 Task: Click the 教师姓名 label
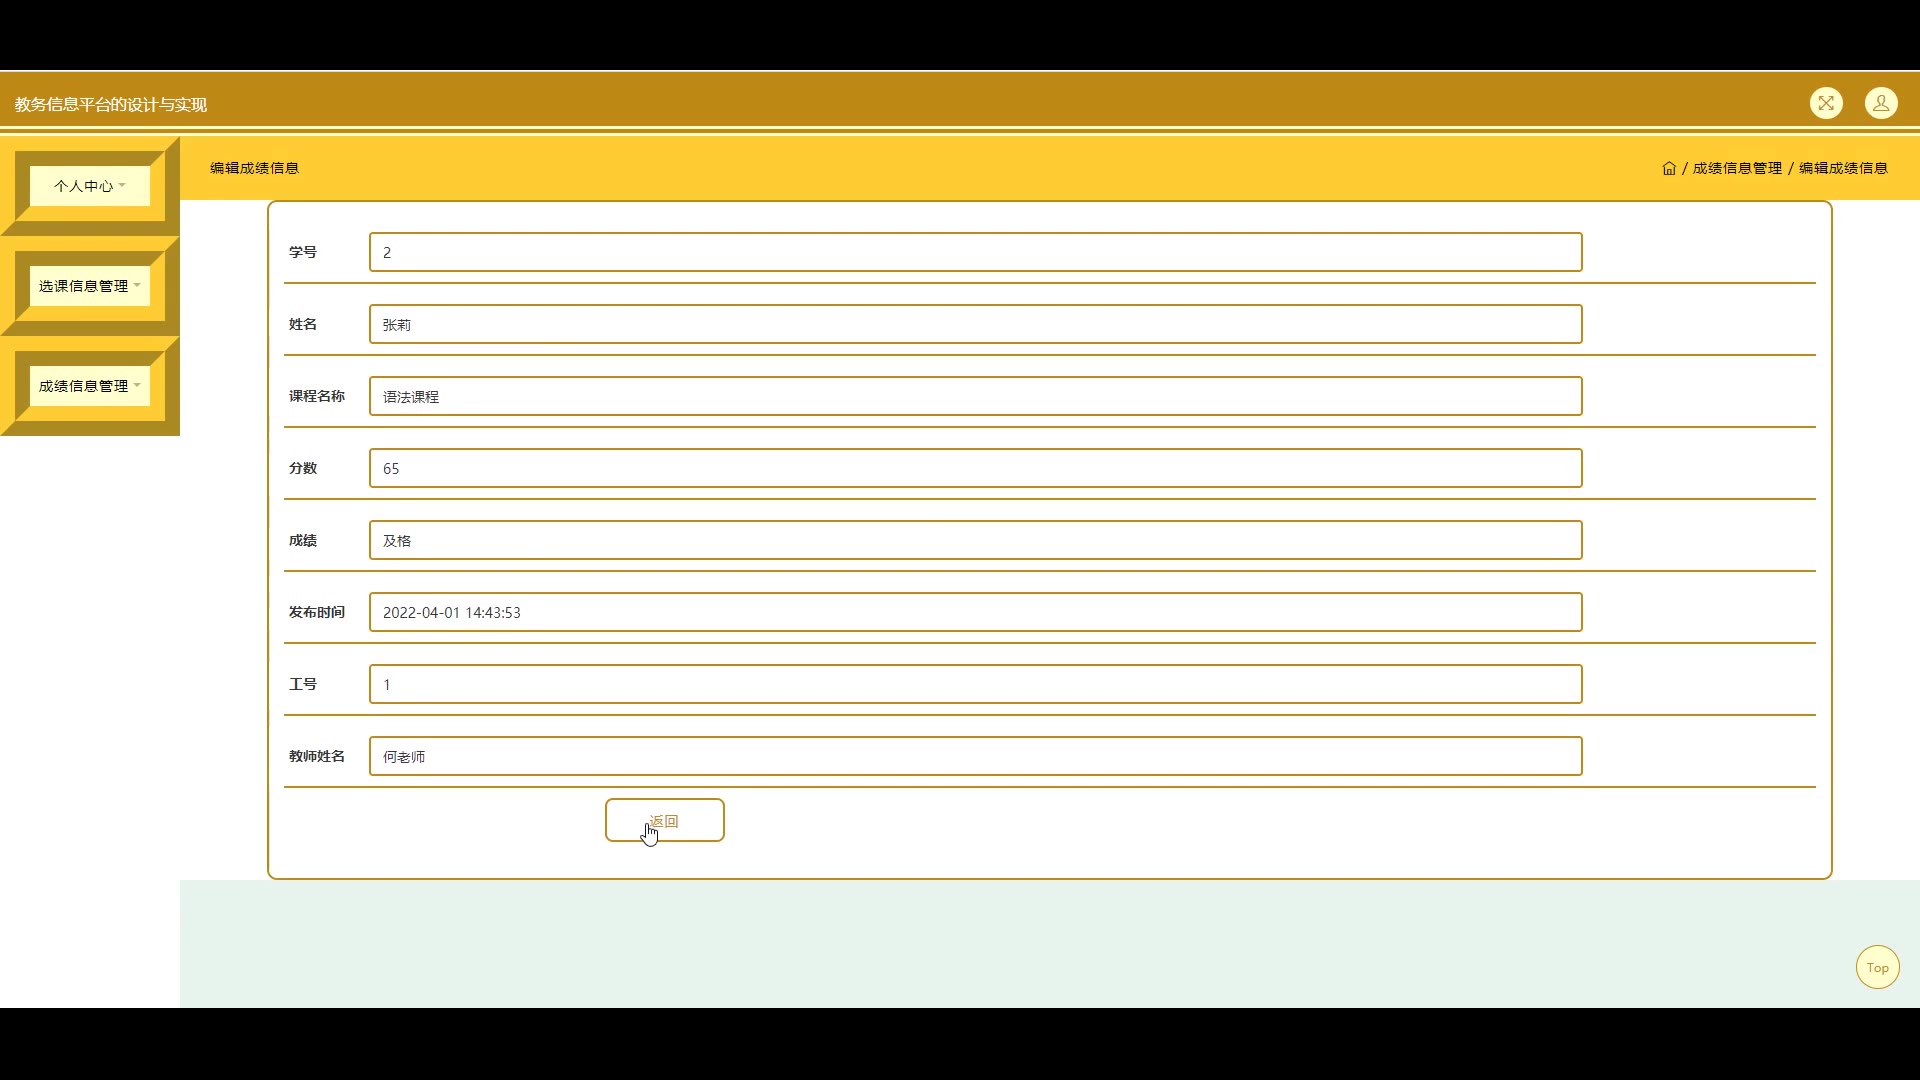point(317,756)
